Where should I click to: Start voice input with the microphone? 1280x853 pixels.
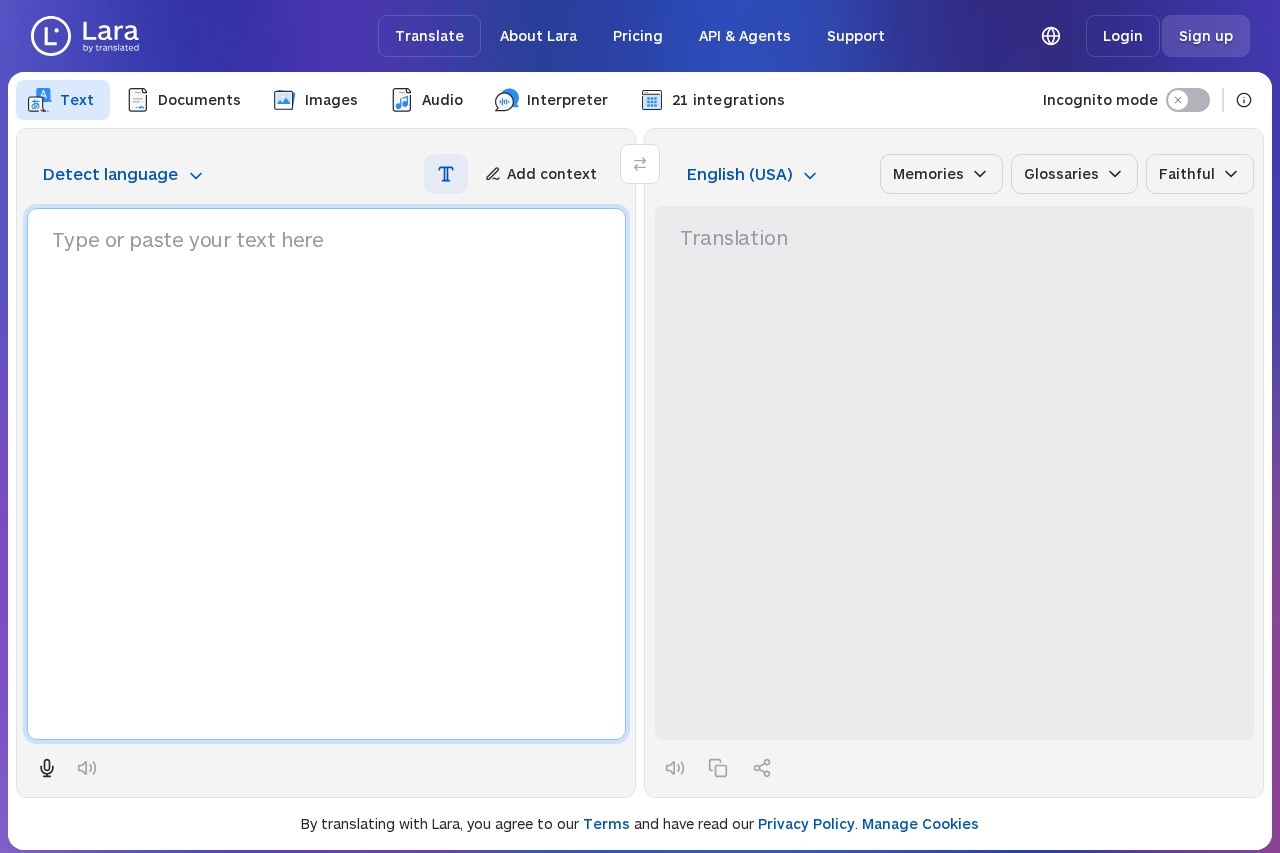(47, 768)
